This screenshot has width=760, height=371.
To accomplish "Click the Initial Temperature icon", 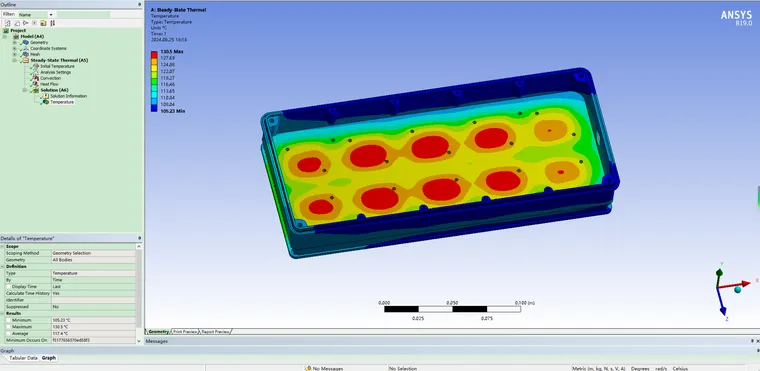I will pos(35,66).
